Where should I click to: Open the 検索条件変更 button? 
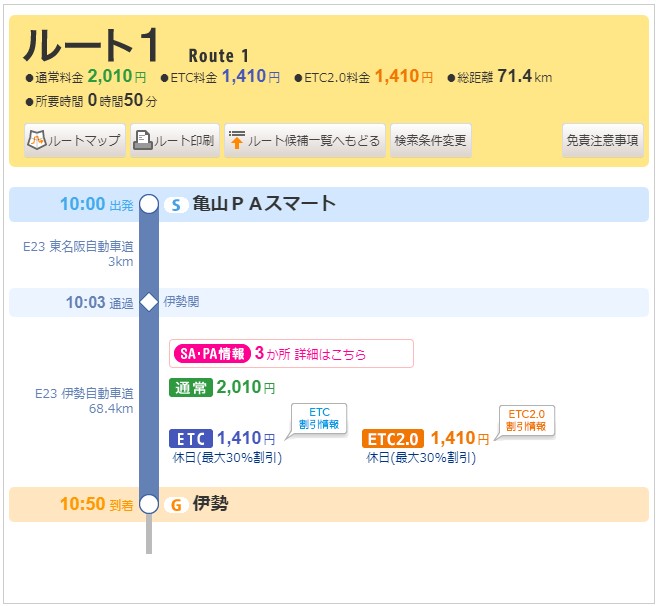[430, 141]
